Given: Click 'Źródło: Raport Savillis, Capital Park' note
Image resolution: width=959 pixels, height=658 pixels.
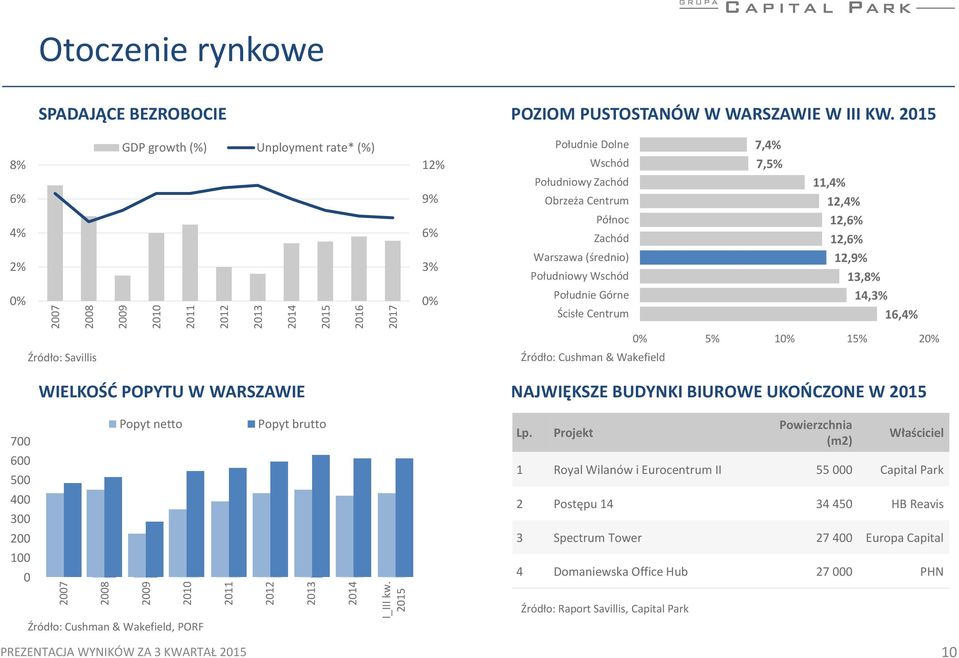Looking at the screenshot, I should 604,608.
